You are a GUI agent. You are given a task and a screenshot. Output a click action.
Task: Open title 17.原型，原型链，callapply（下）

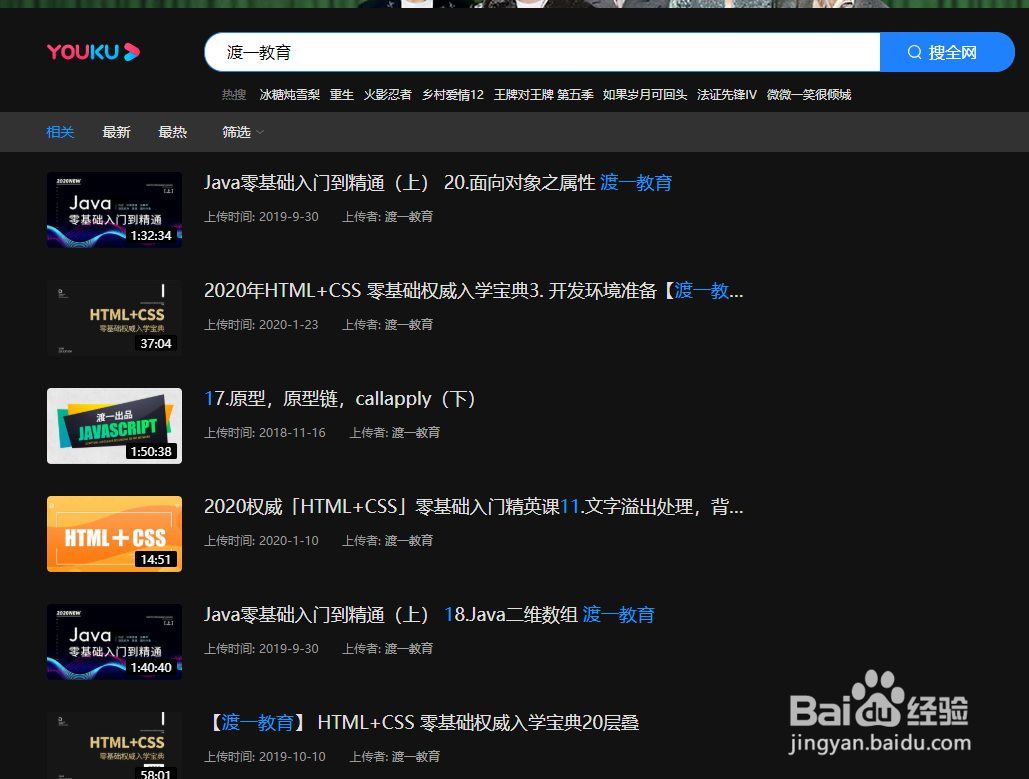339,398
